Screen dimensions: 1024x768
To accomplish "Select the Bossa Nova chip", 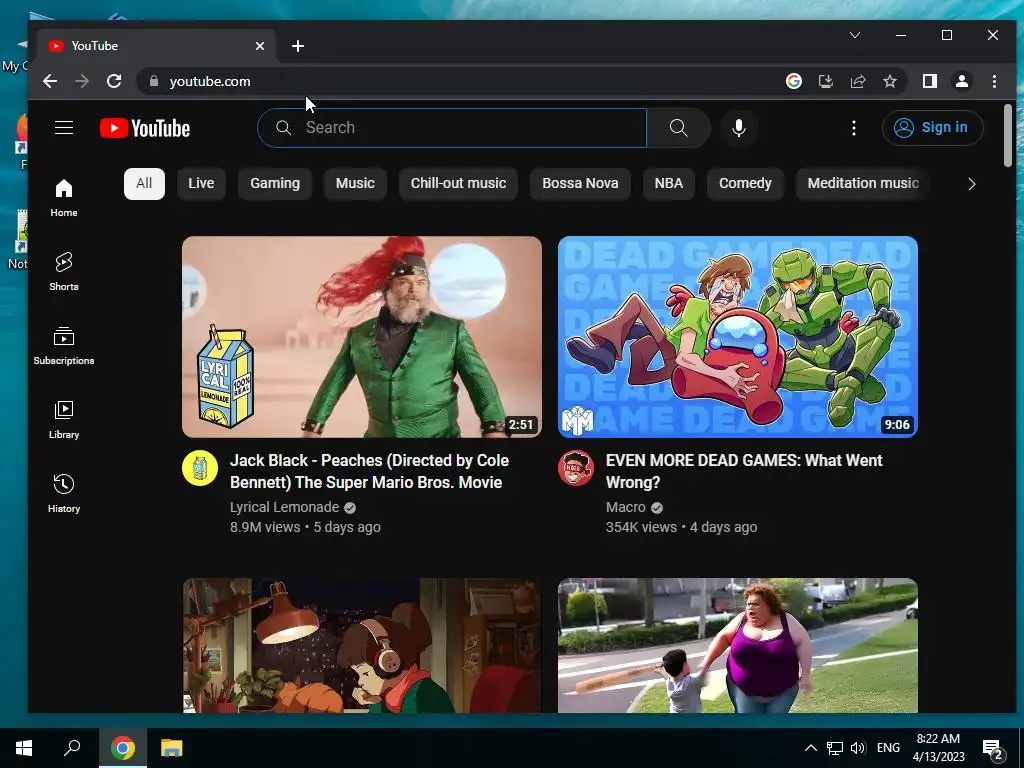I will 580,184.
